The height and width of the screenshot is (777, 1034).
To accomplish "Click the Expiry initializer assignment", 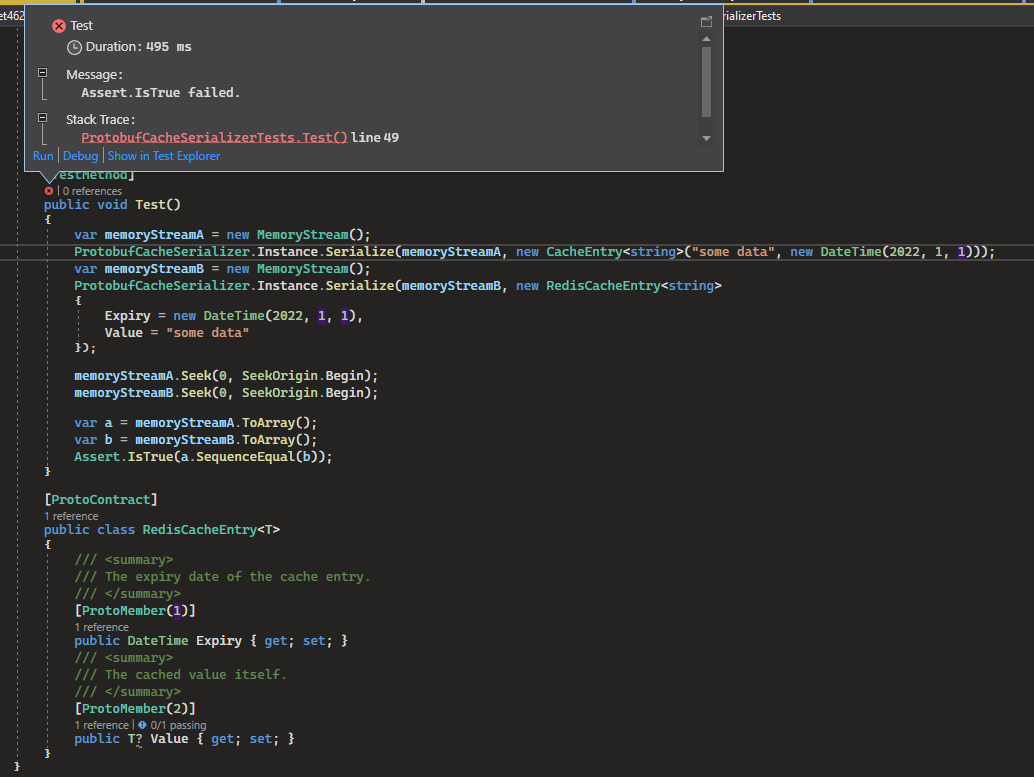I will pyautogui.click(x=233, y=316).
